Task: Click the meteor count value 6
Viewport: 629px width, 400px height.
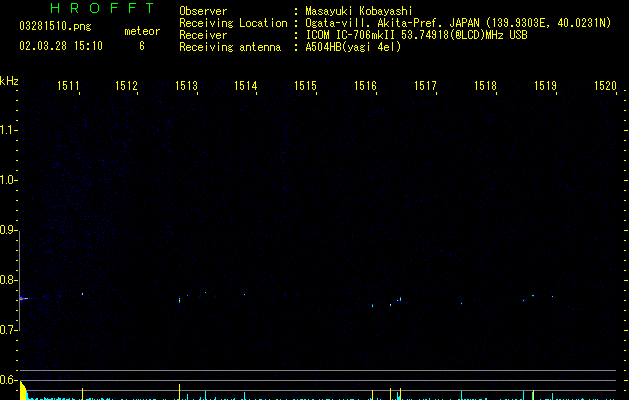Action: (x=142, y=46)
